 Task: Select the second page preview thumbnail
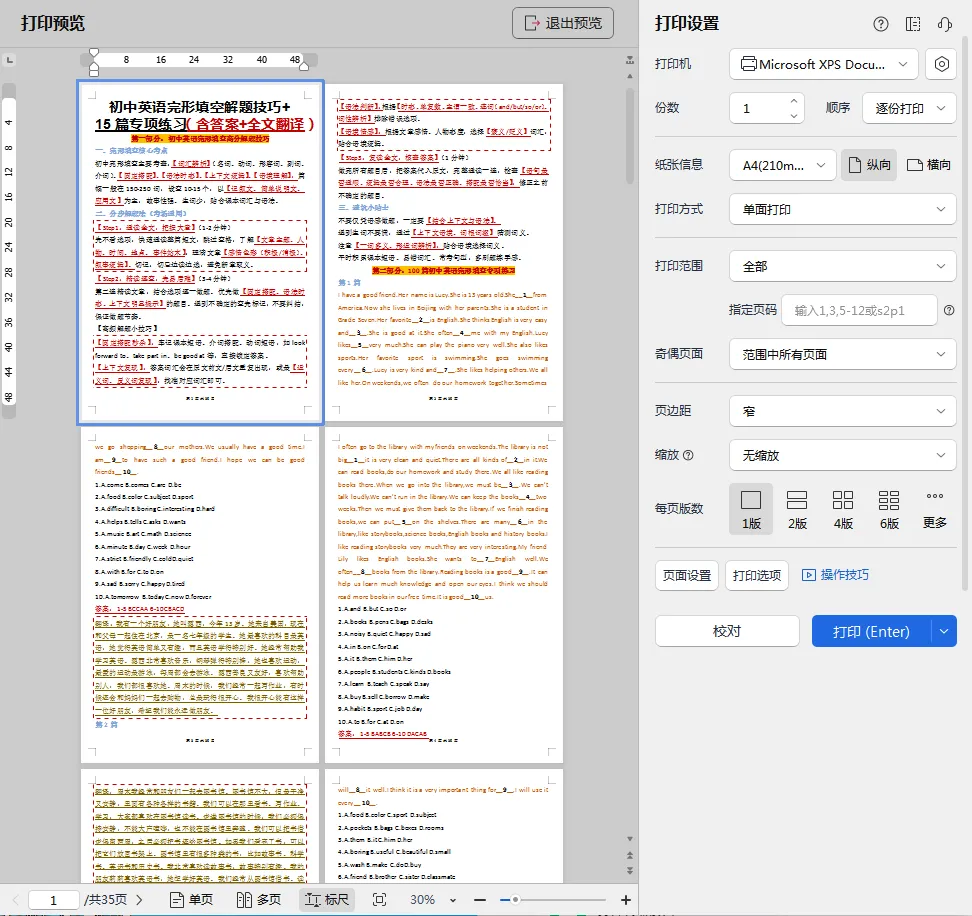click(x=444, y=252)
